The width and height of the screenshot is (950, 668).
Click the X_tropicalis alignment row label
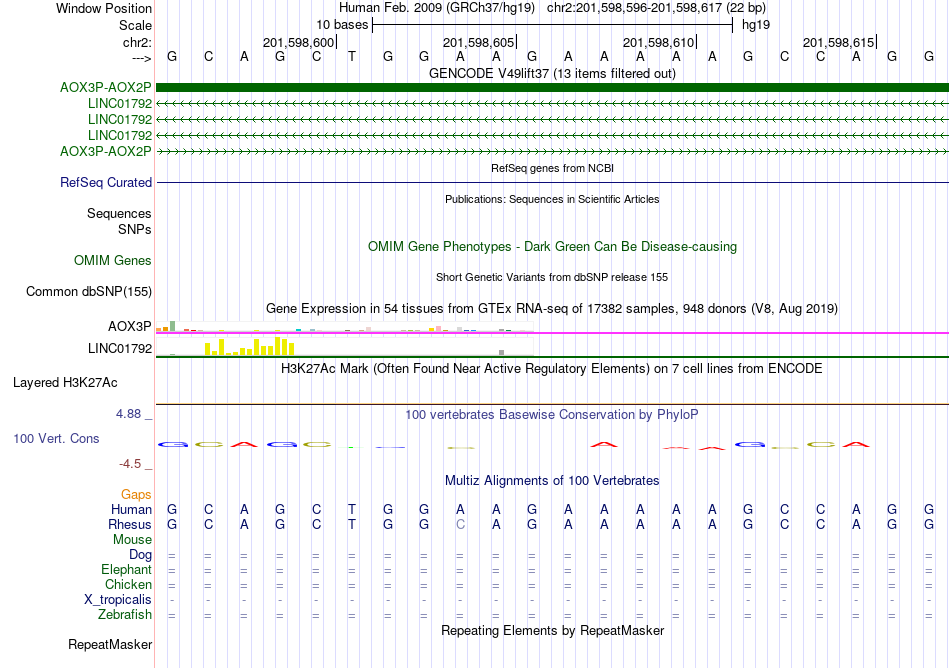click(118, 600)
